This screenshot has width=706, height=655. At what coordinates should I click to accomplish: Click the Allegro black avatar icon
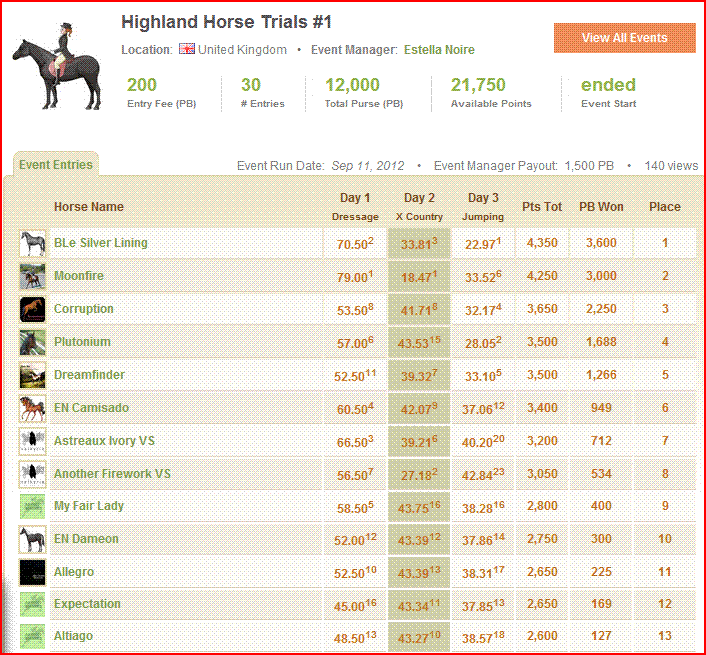coord(32,572)
